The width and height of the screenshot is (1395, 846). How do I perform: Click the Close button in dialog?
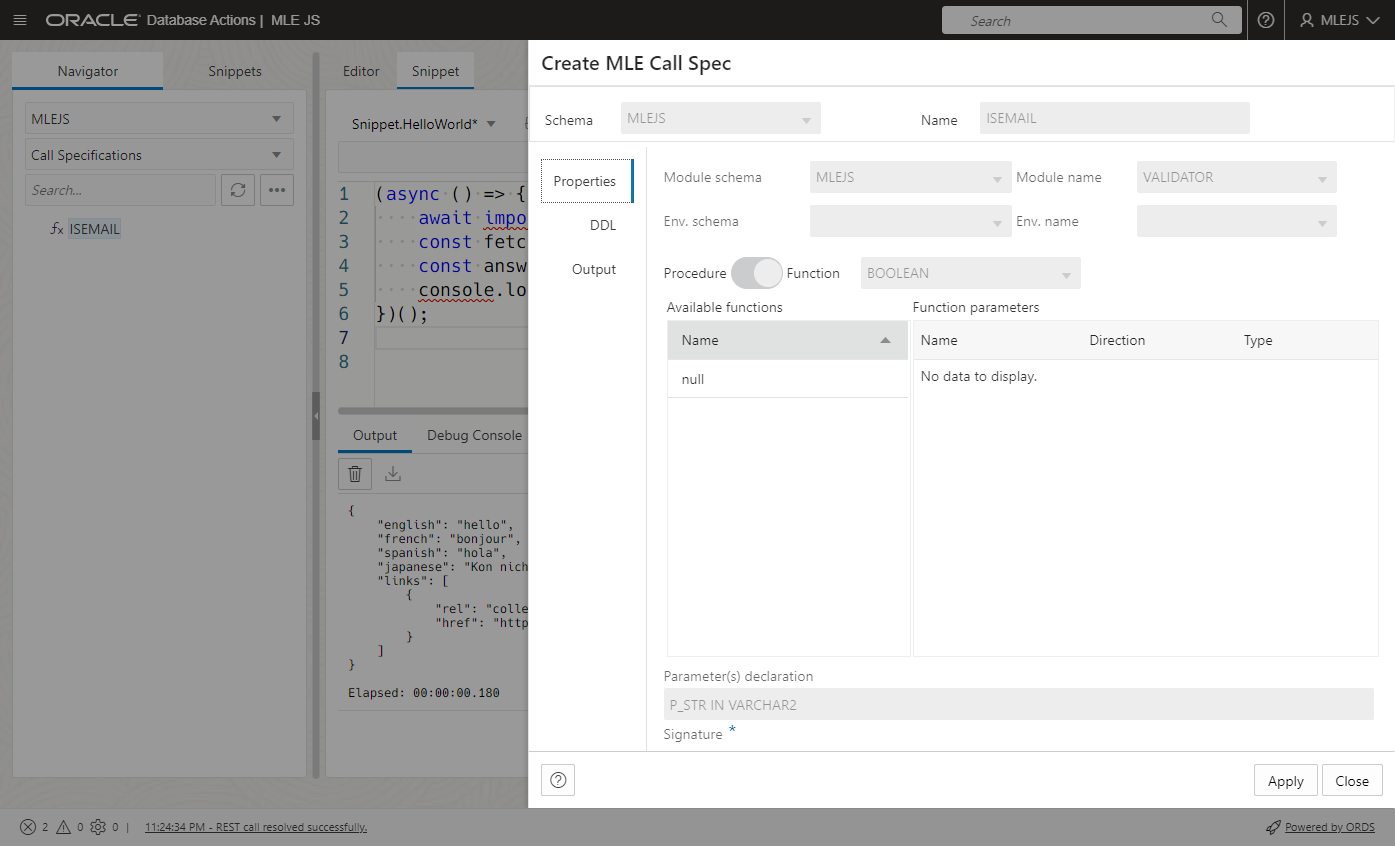(x=1352, y=781)
